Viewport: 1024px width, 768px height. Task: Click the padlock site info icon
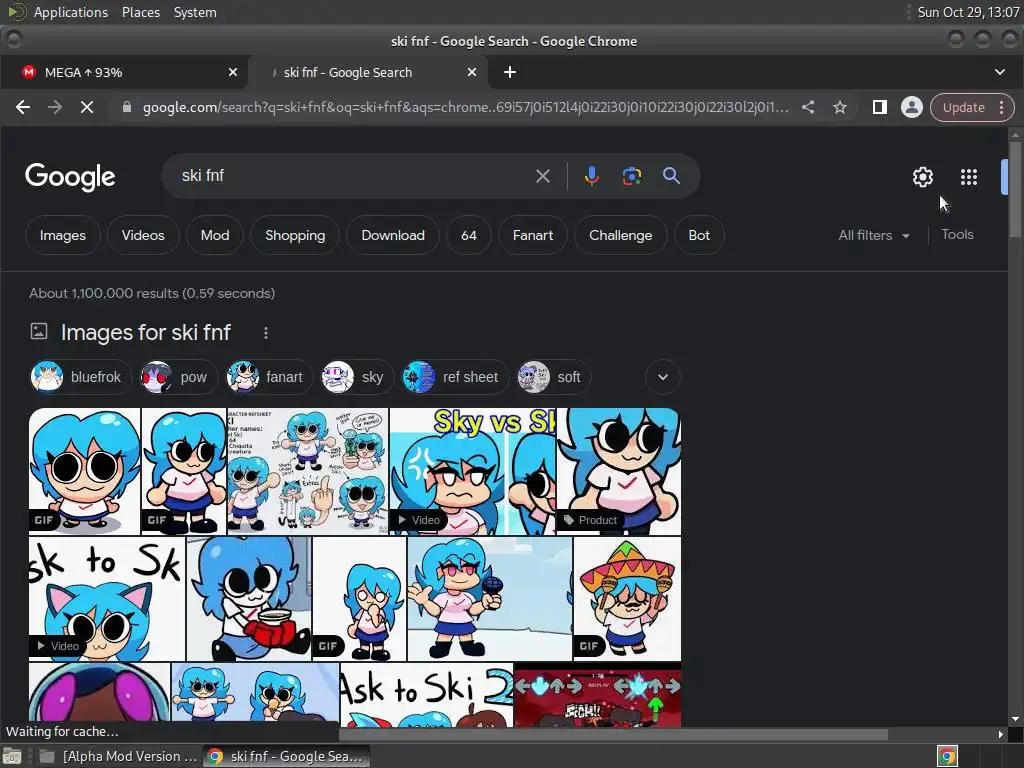[x=127, y=107]
